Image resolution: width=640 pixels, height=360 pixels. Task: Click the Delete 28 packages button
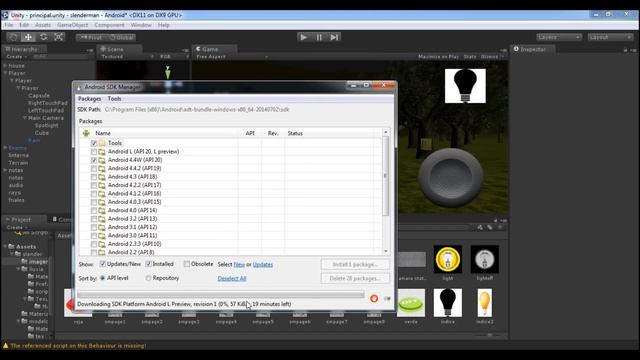click(355, 278)
